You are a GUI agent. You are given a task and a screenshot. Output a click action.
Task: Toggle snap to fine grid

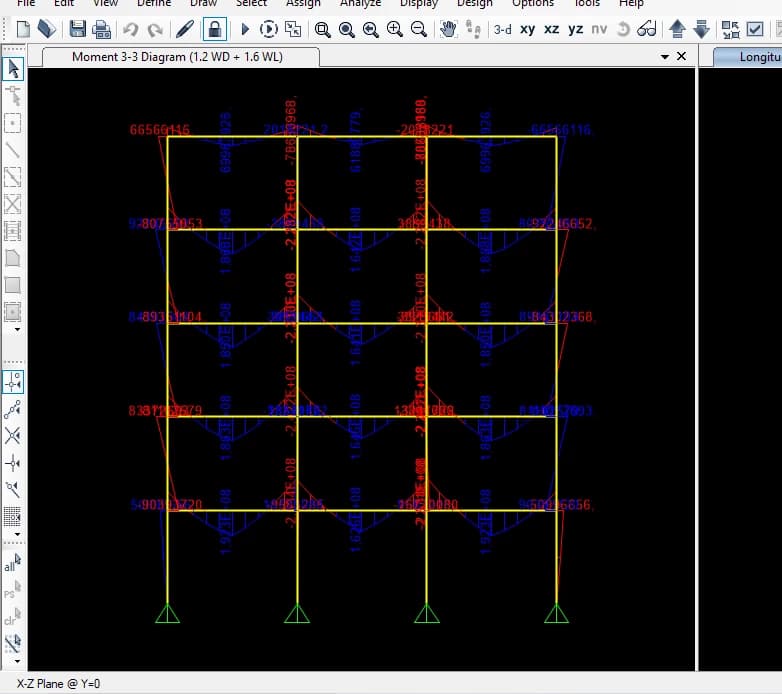tap(13, 517)
